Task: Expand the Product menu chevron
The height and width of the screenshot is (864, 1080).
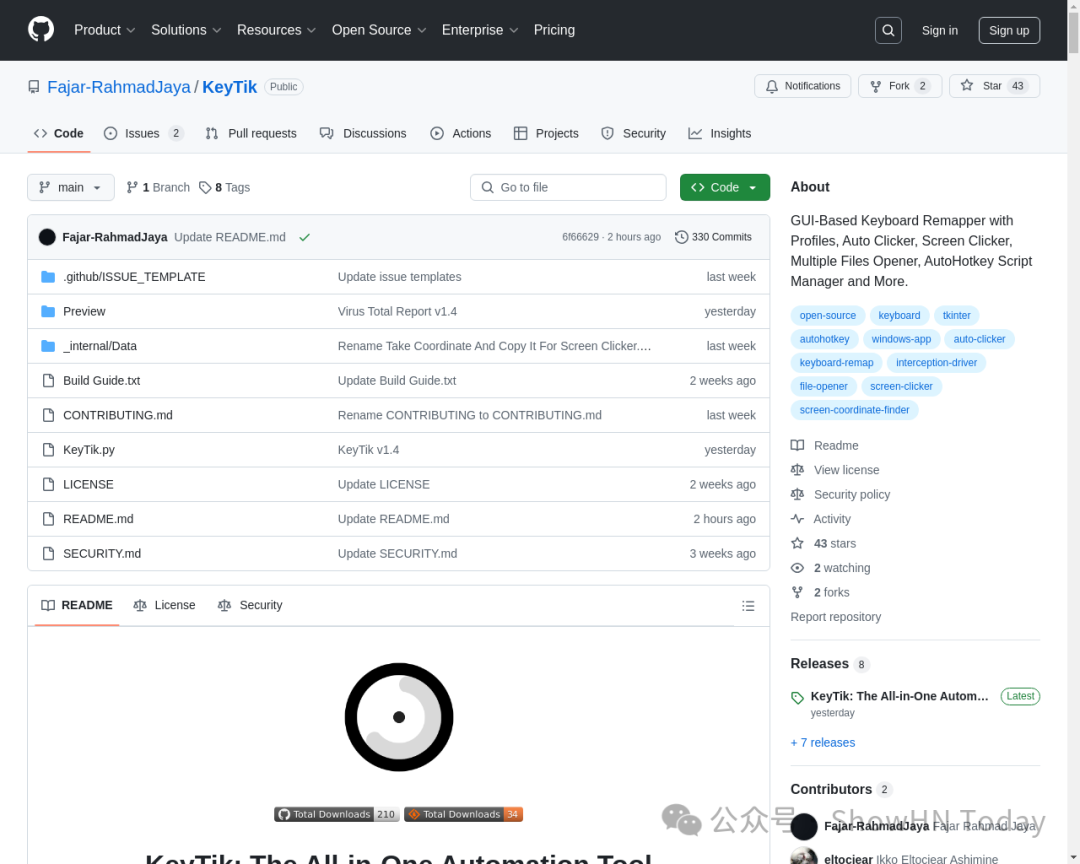Action: (130, 30)
